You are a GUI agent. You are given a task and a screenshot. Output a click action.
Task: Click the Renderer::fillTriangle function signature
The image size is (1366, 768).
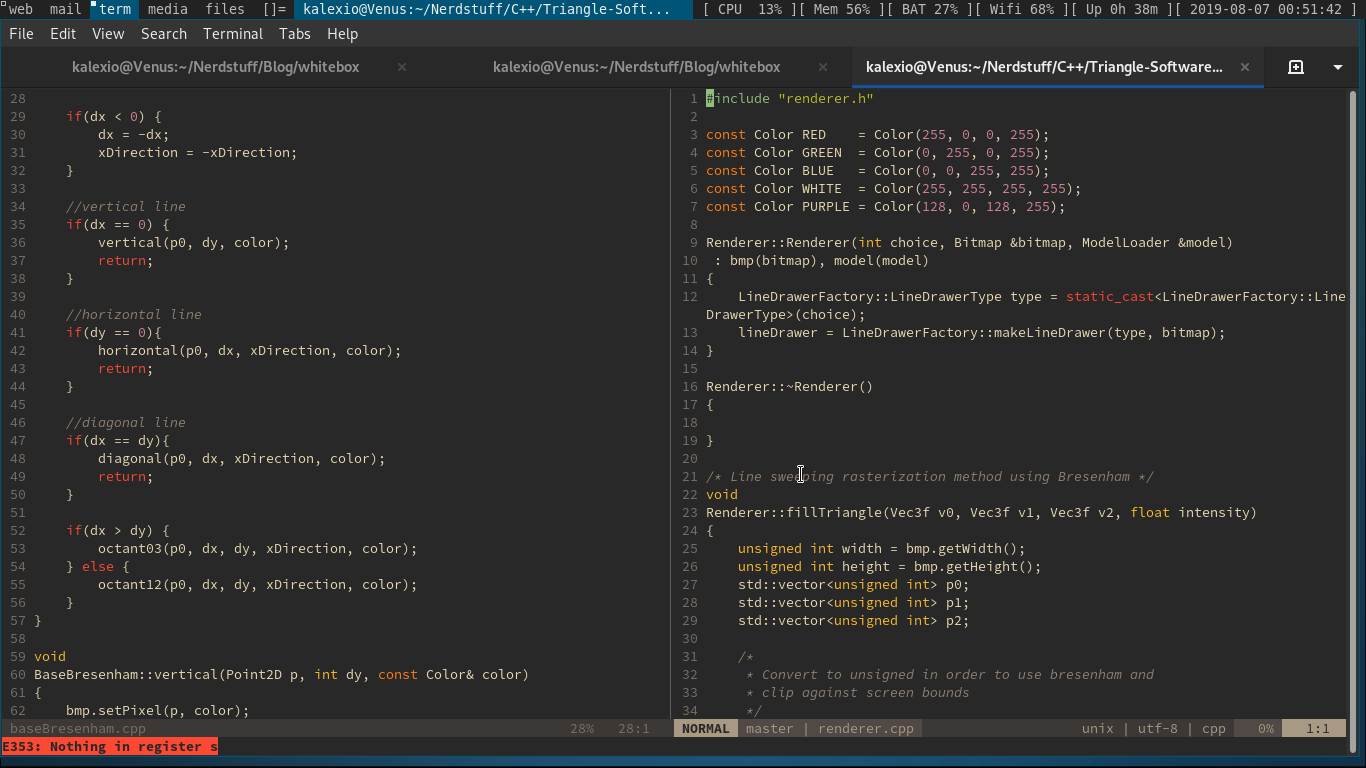[982, 513]
